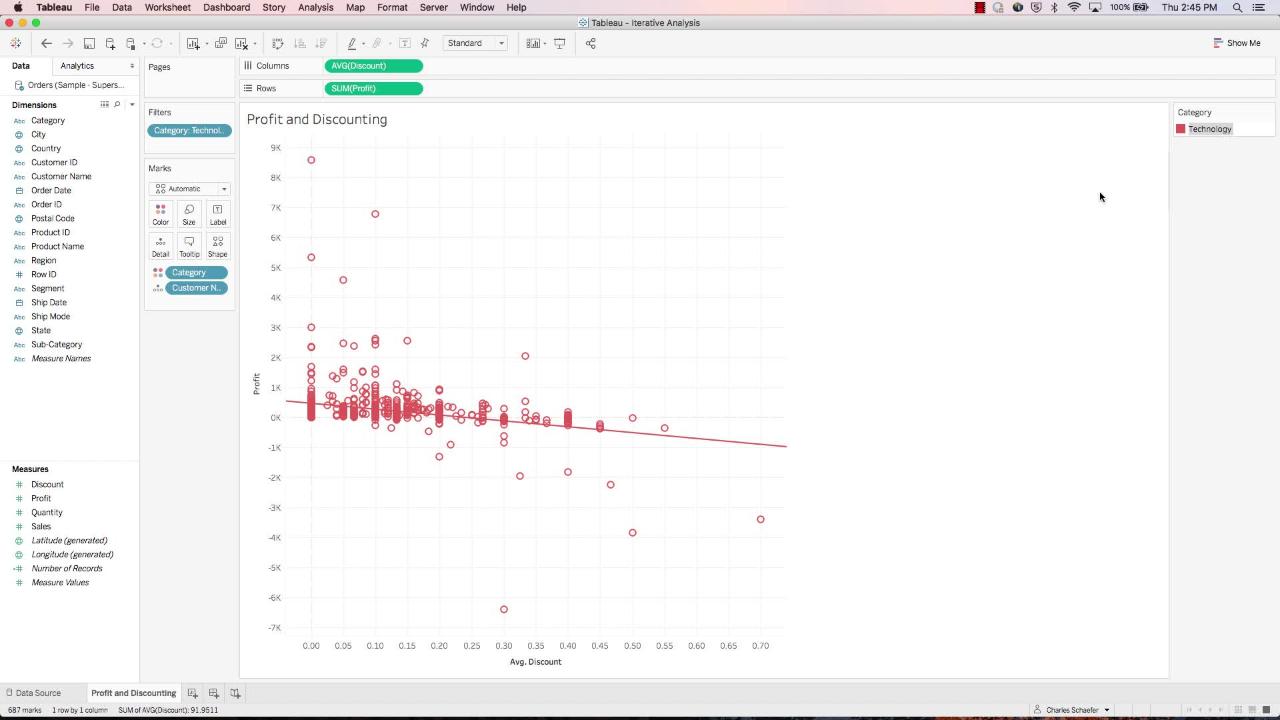
Task: Open the Show/hide cards dropdown arrow
Action: click(545, 44)
